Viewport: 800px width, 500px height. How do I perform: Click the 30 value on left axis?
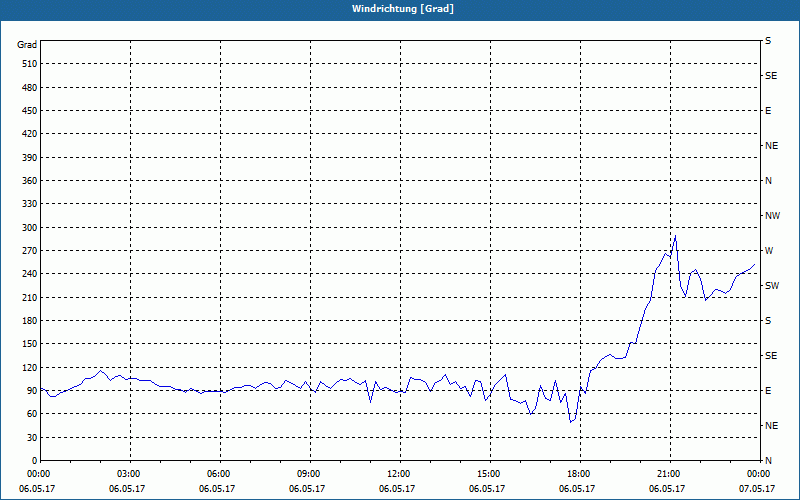pyautogui.click(x=32, y=437)
